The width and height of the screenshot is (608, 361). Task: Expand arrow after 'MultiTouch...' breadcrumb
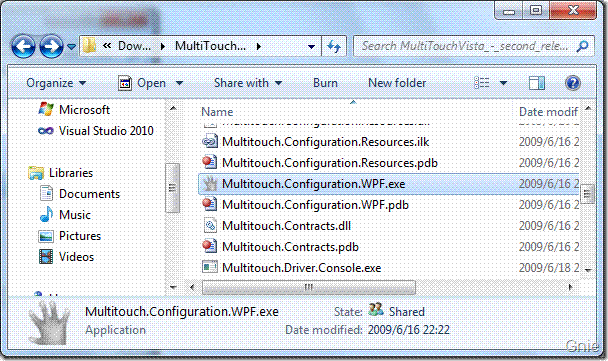[259, 47]
